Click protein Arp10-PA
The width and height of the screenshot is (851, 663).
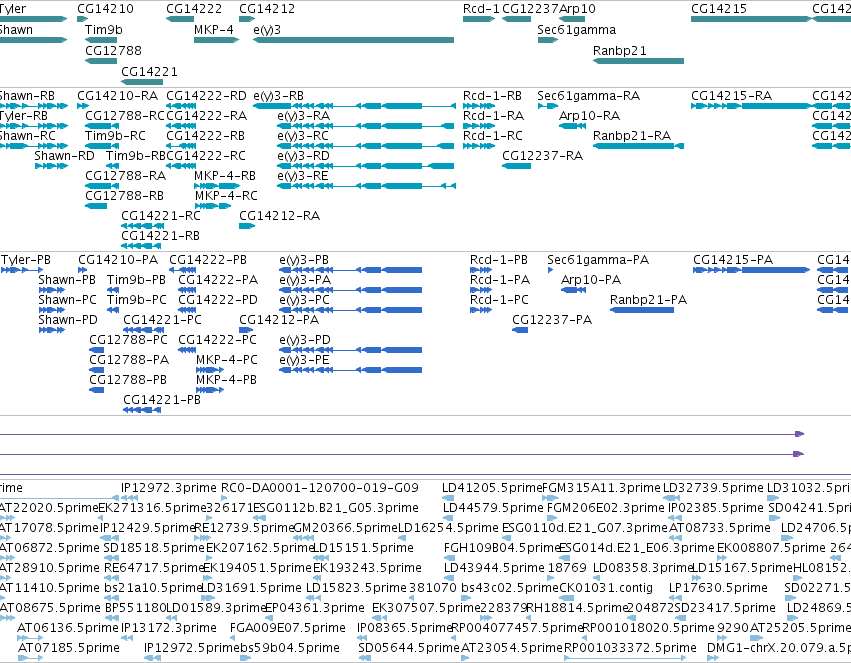pos(573,290)
